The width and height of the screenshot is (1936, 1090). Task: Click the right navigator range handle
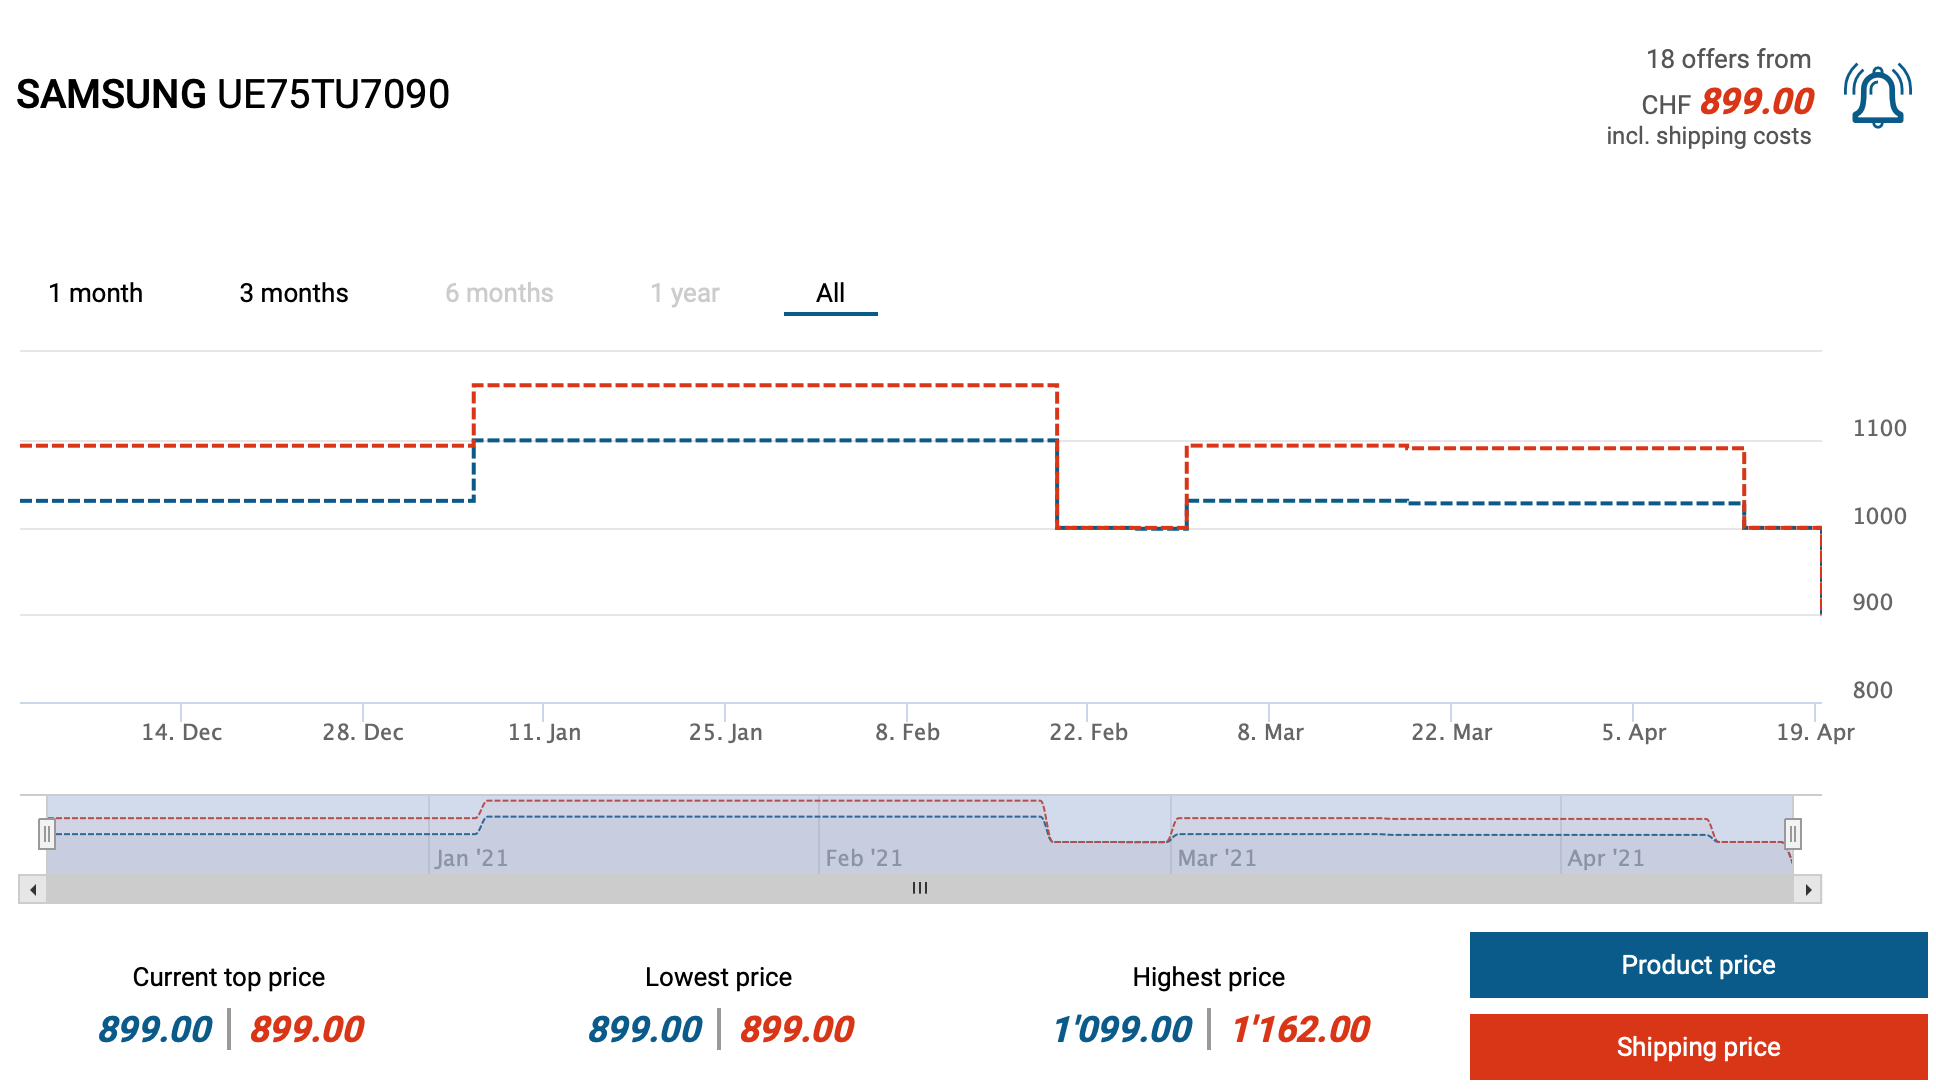1793,833
